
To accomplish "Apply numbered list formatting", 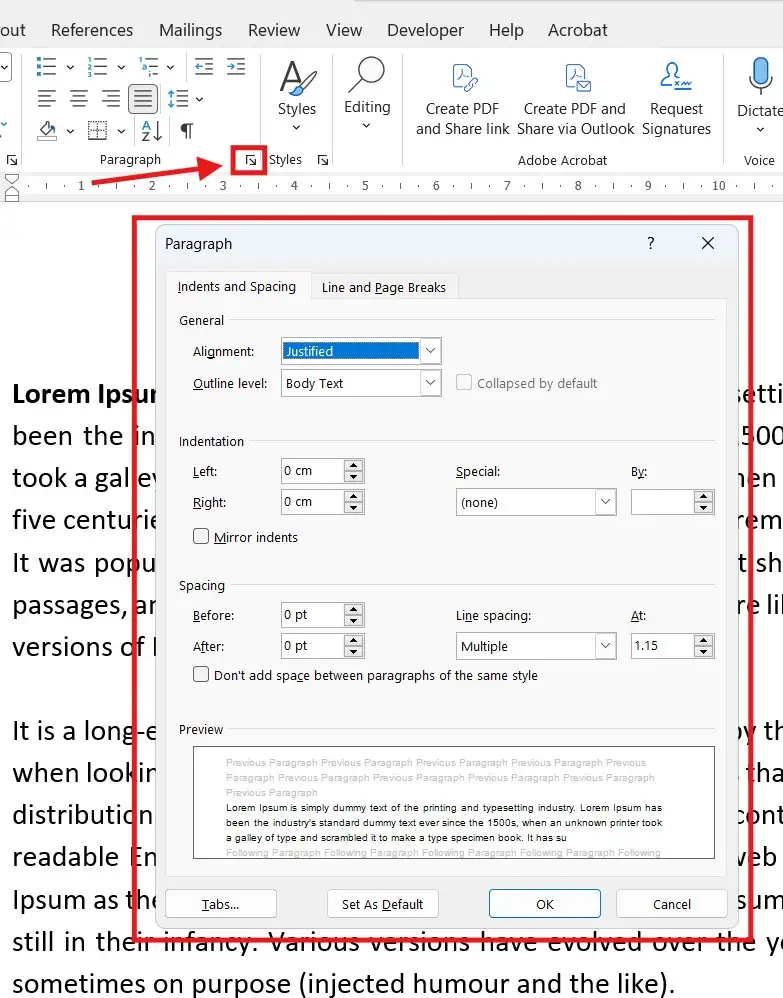I will [x=97, y=66].
